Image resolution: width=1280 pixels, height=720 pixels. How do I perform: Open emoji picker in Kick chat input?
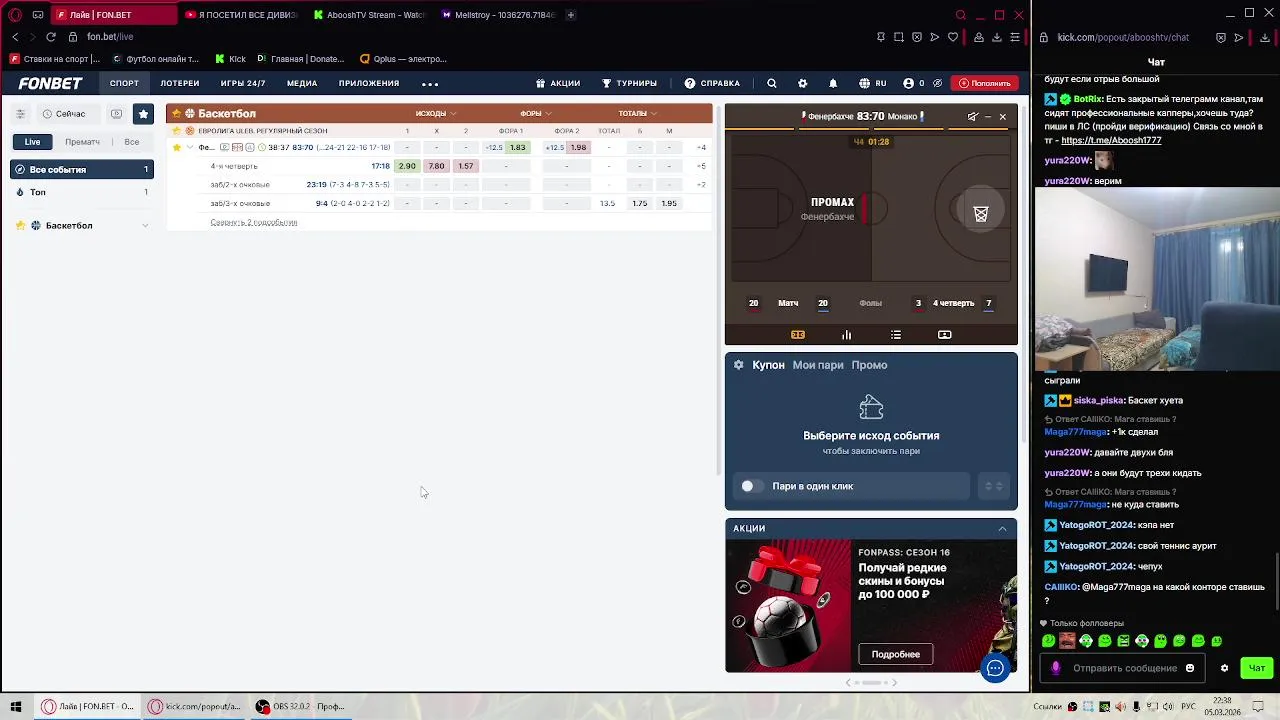point(1190,668)
